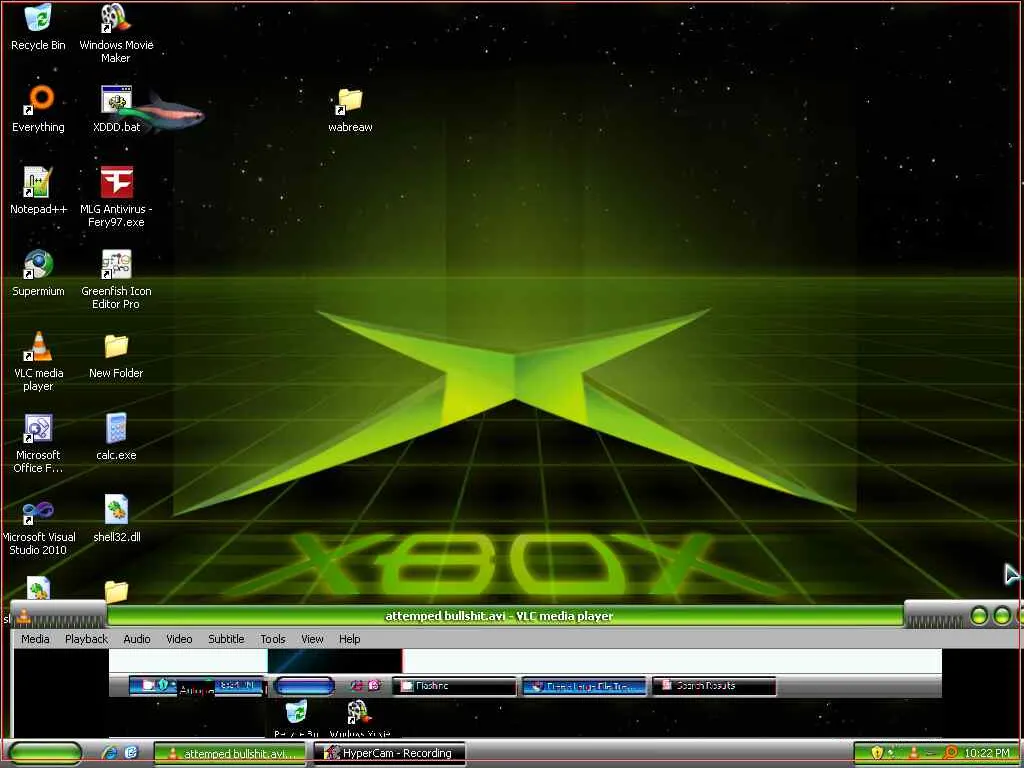
Task: Open the VLC Audio menu
Action: 136,639
